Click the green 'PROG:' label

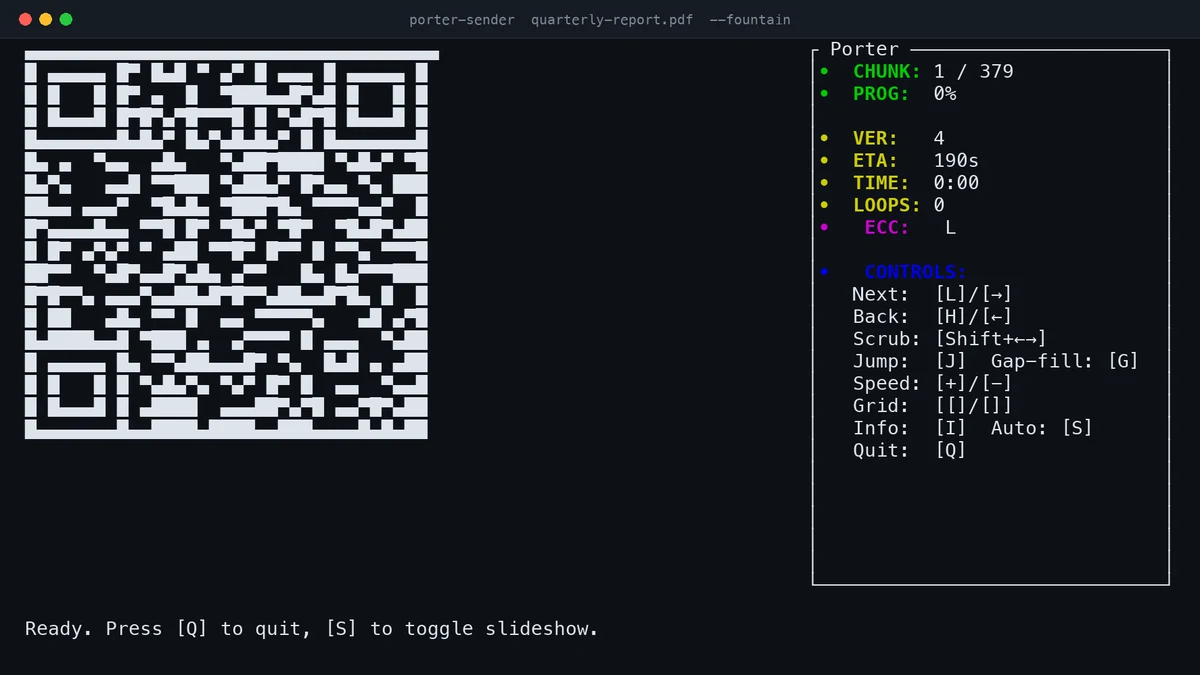click(881, 93)
